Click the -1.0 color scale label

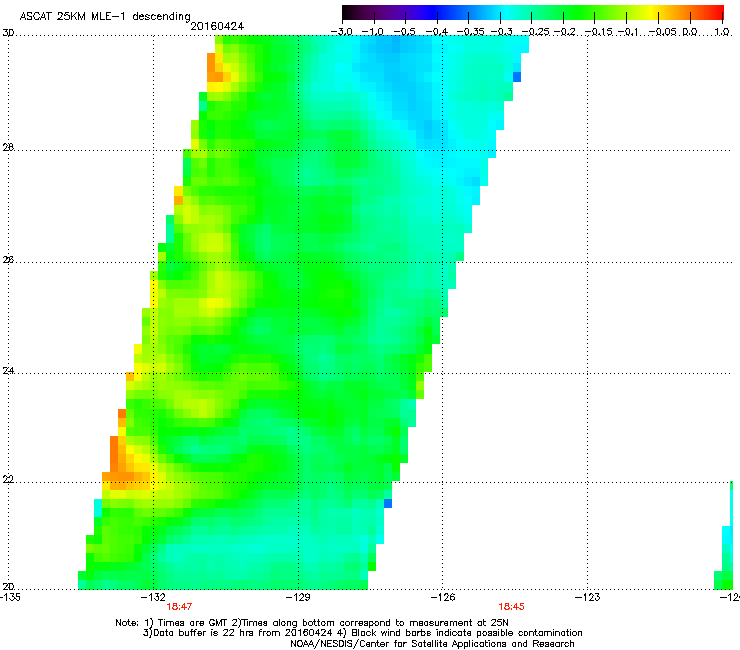click(x=373, y=32)
